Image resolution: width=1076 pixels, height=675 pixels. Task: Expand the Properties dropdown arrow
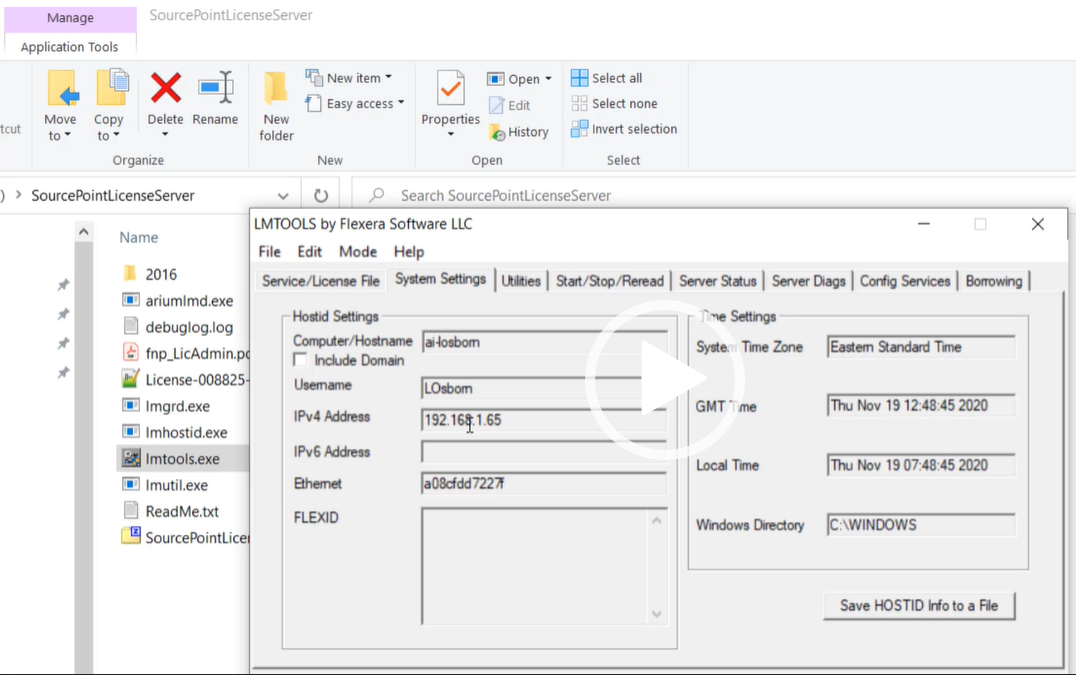(451, 134)
